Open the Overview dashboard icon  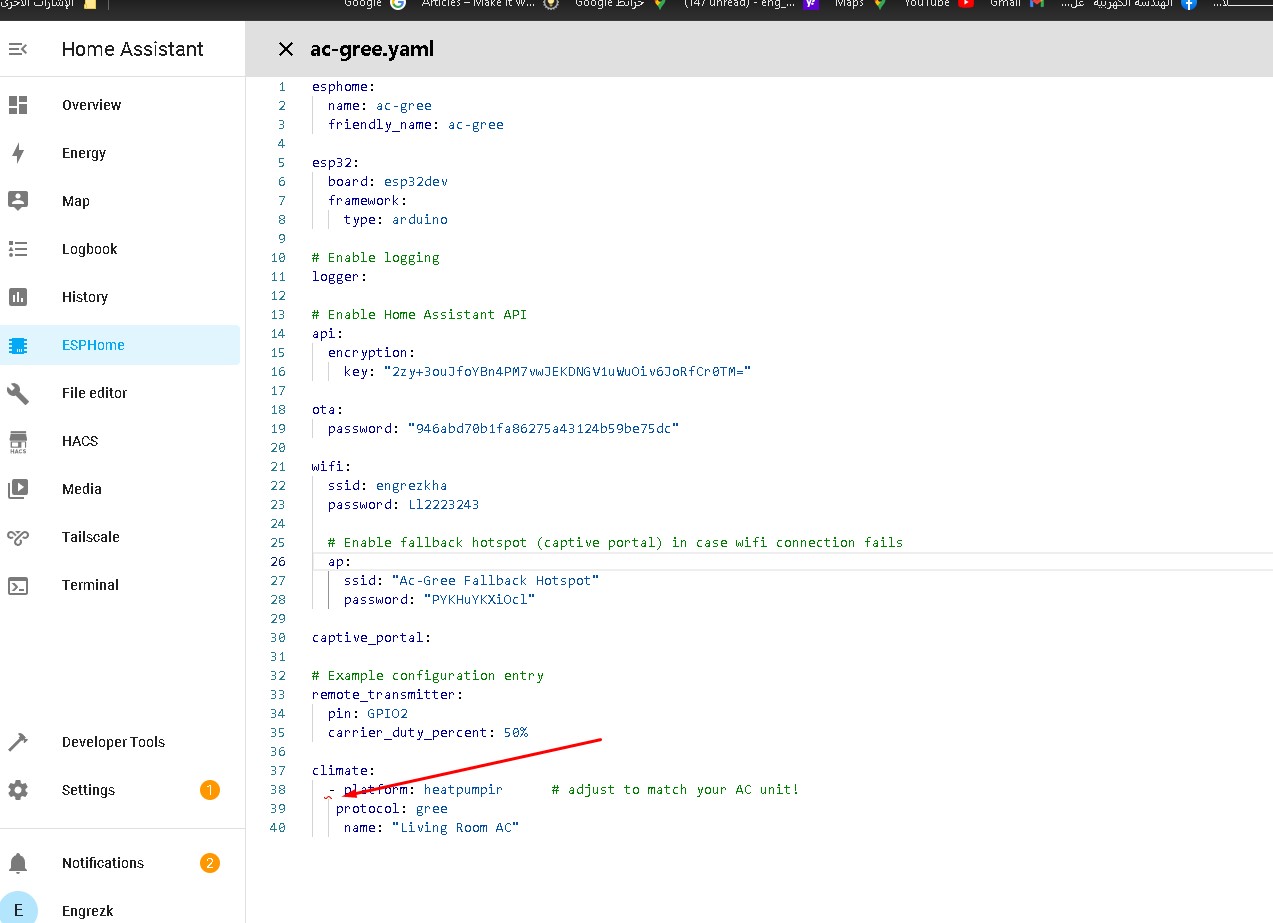pos(18,105)
